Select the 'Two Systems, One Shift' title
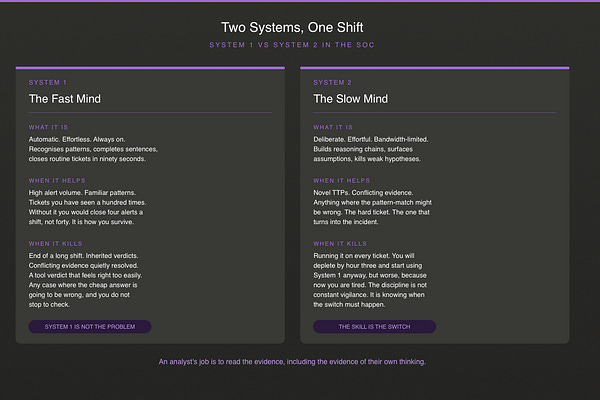 (292, 28)
